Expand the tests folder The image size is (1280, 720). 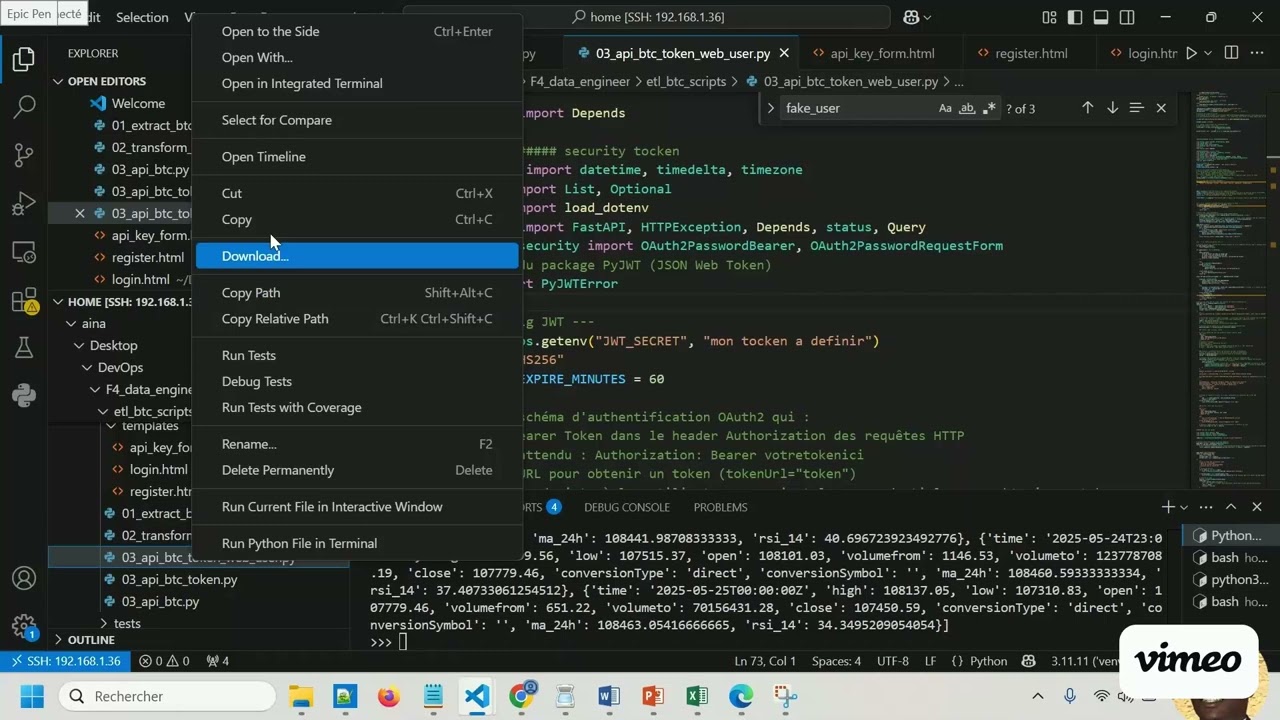[x=127, y=623]
